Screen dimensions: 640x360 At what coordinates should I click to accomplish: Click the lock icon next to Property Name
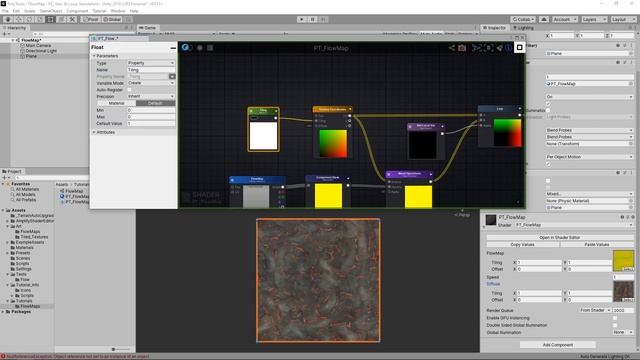coord(172,76)
